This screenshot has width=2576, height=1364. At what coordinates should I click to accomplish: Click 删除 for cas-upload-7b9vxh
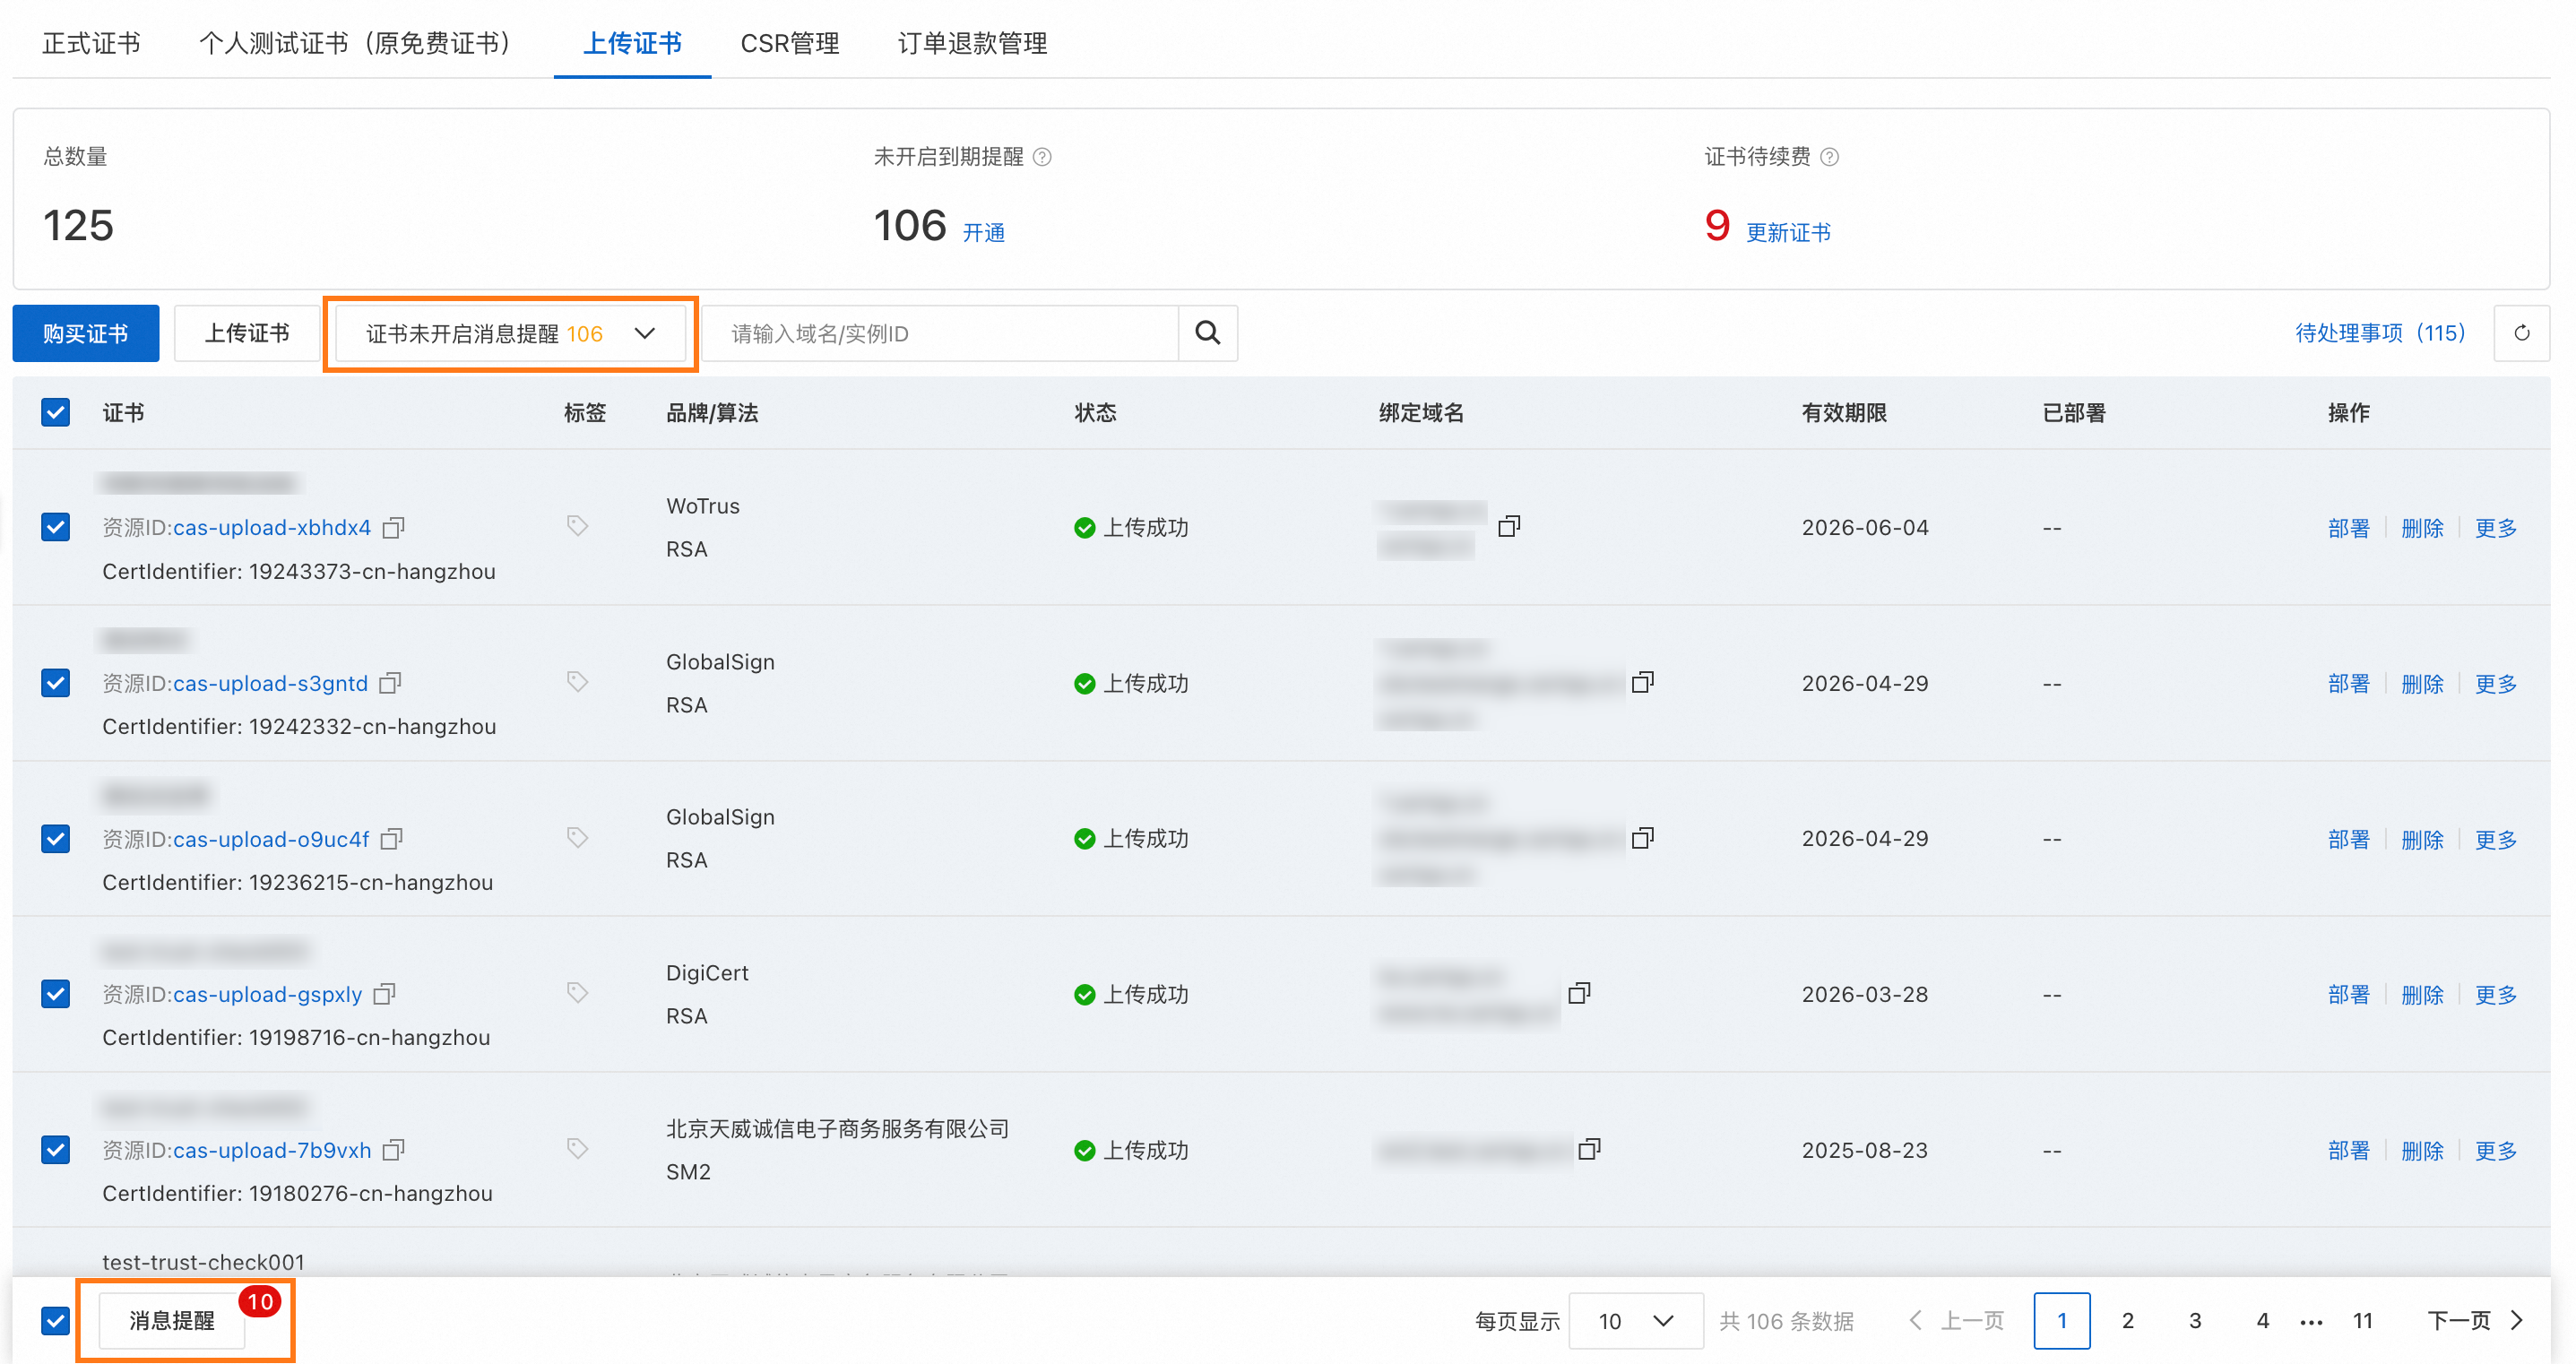point(2422,1151)
